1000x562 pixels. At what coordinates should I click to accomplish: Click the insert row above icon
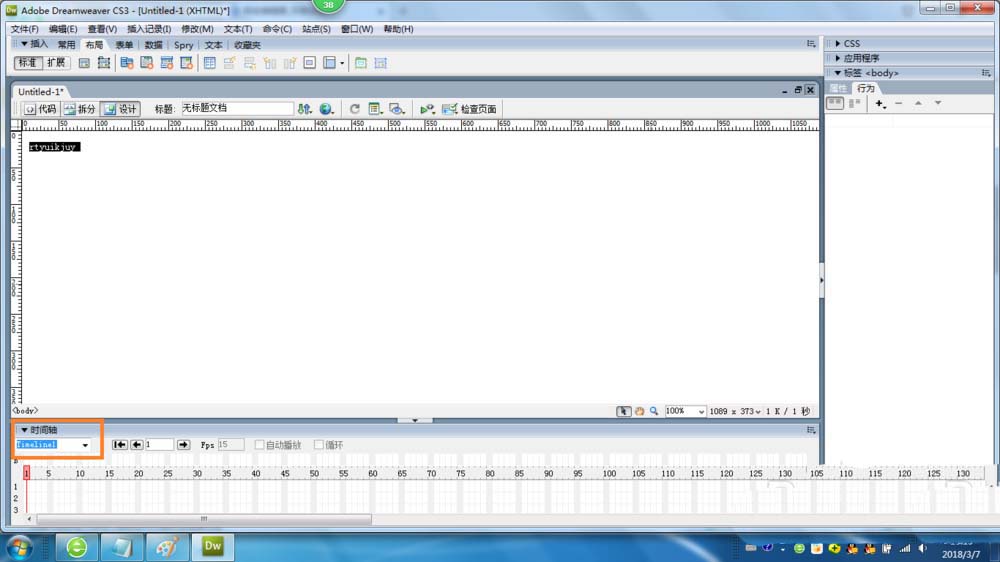pyautogui.click(x=230, y=63)
